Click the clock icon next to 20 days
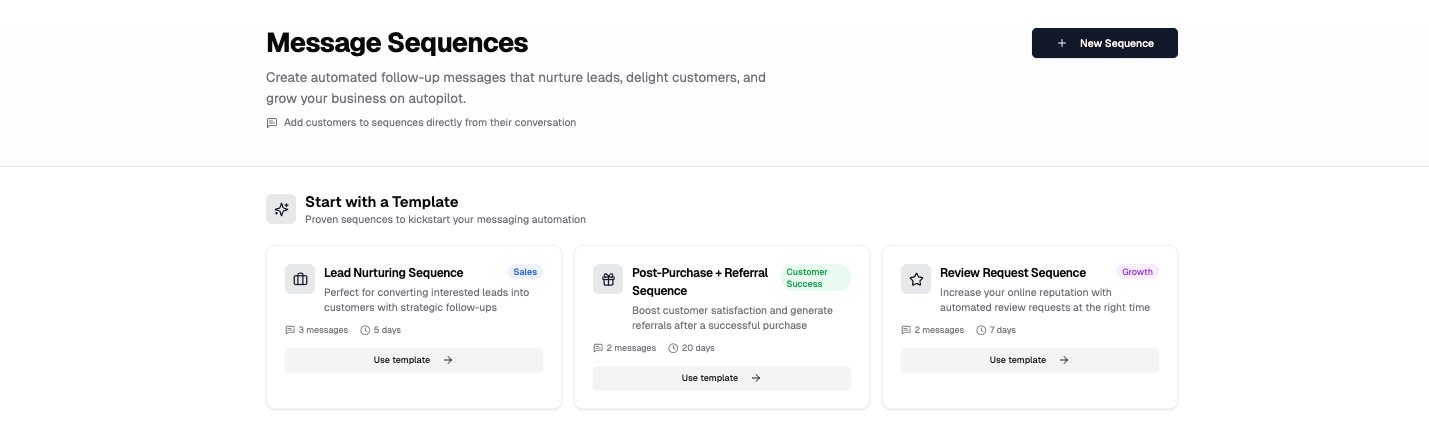 point(673,348)
